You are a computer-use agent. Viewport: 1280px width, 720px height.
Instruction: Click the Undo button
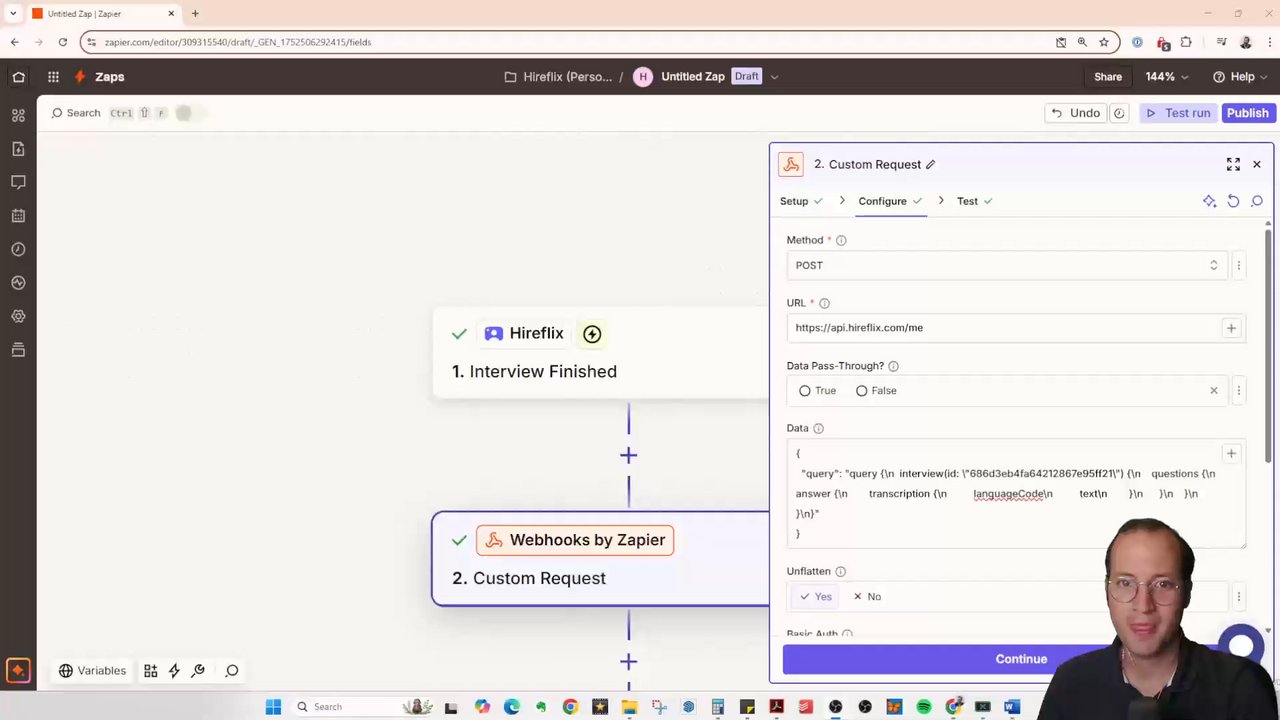[1075, 113]
